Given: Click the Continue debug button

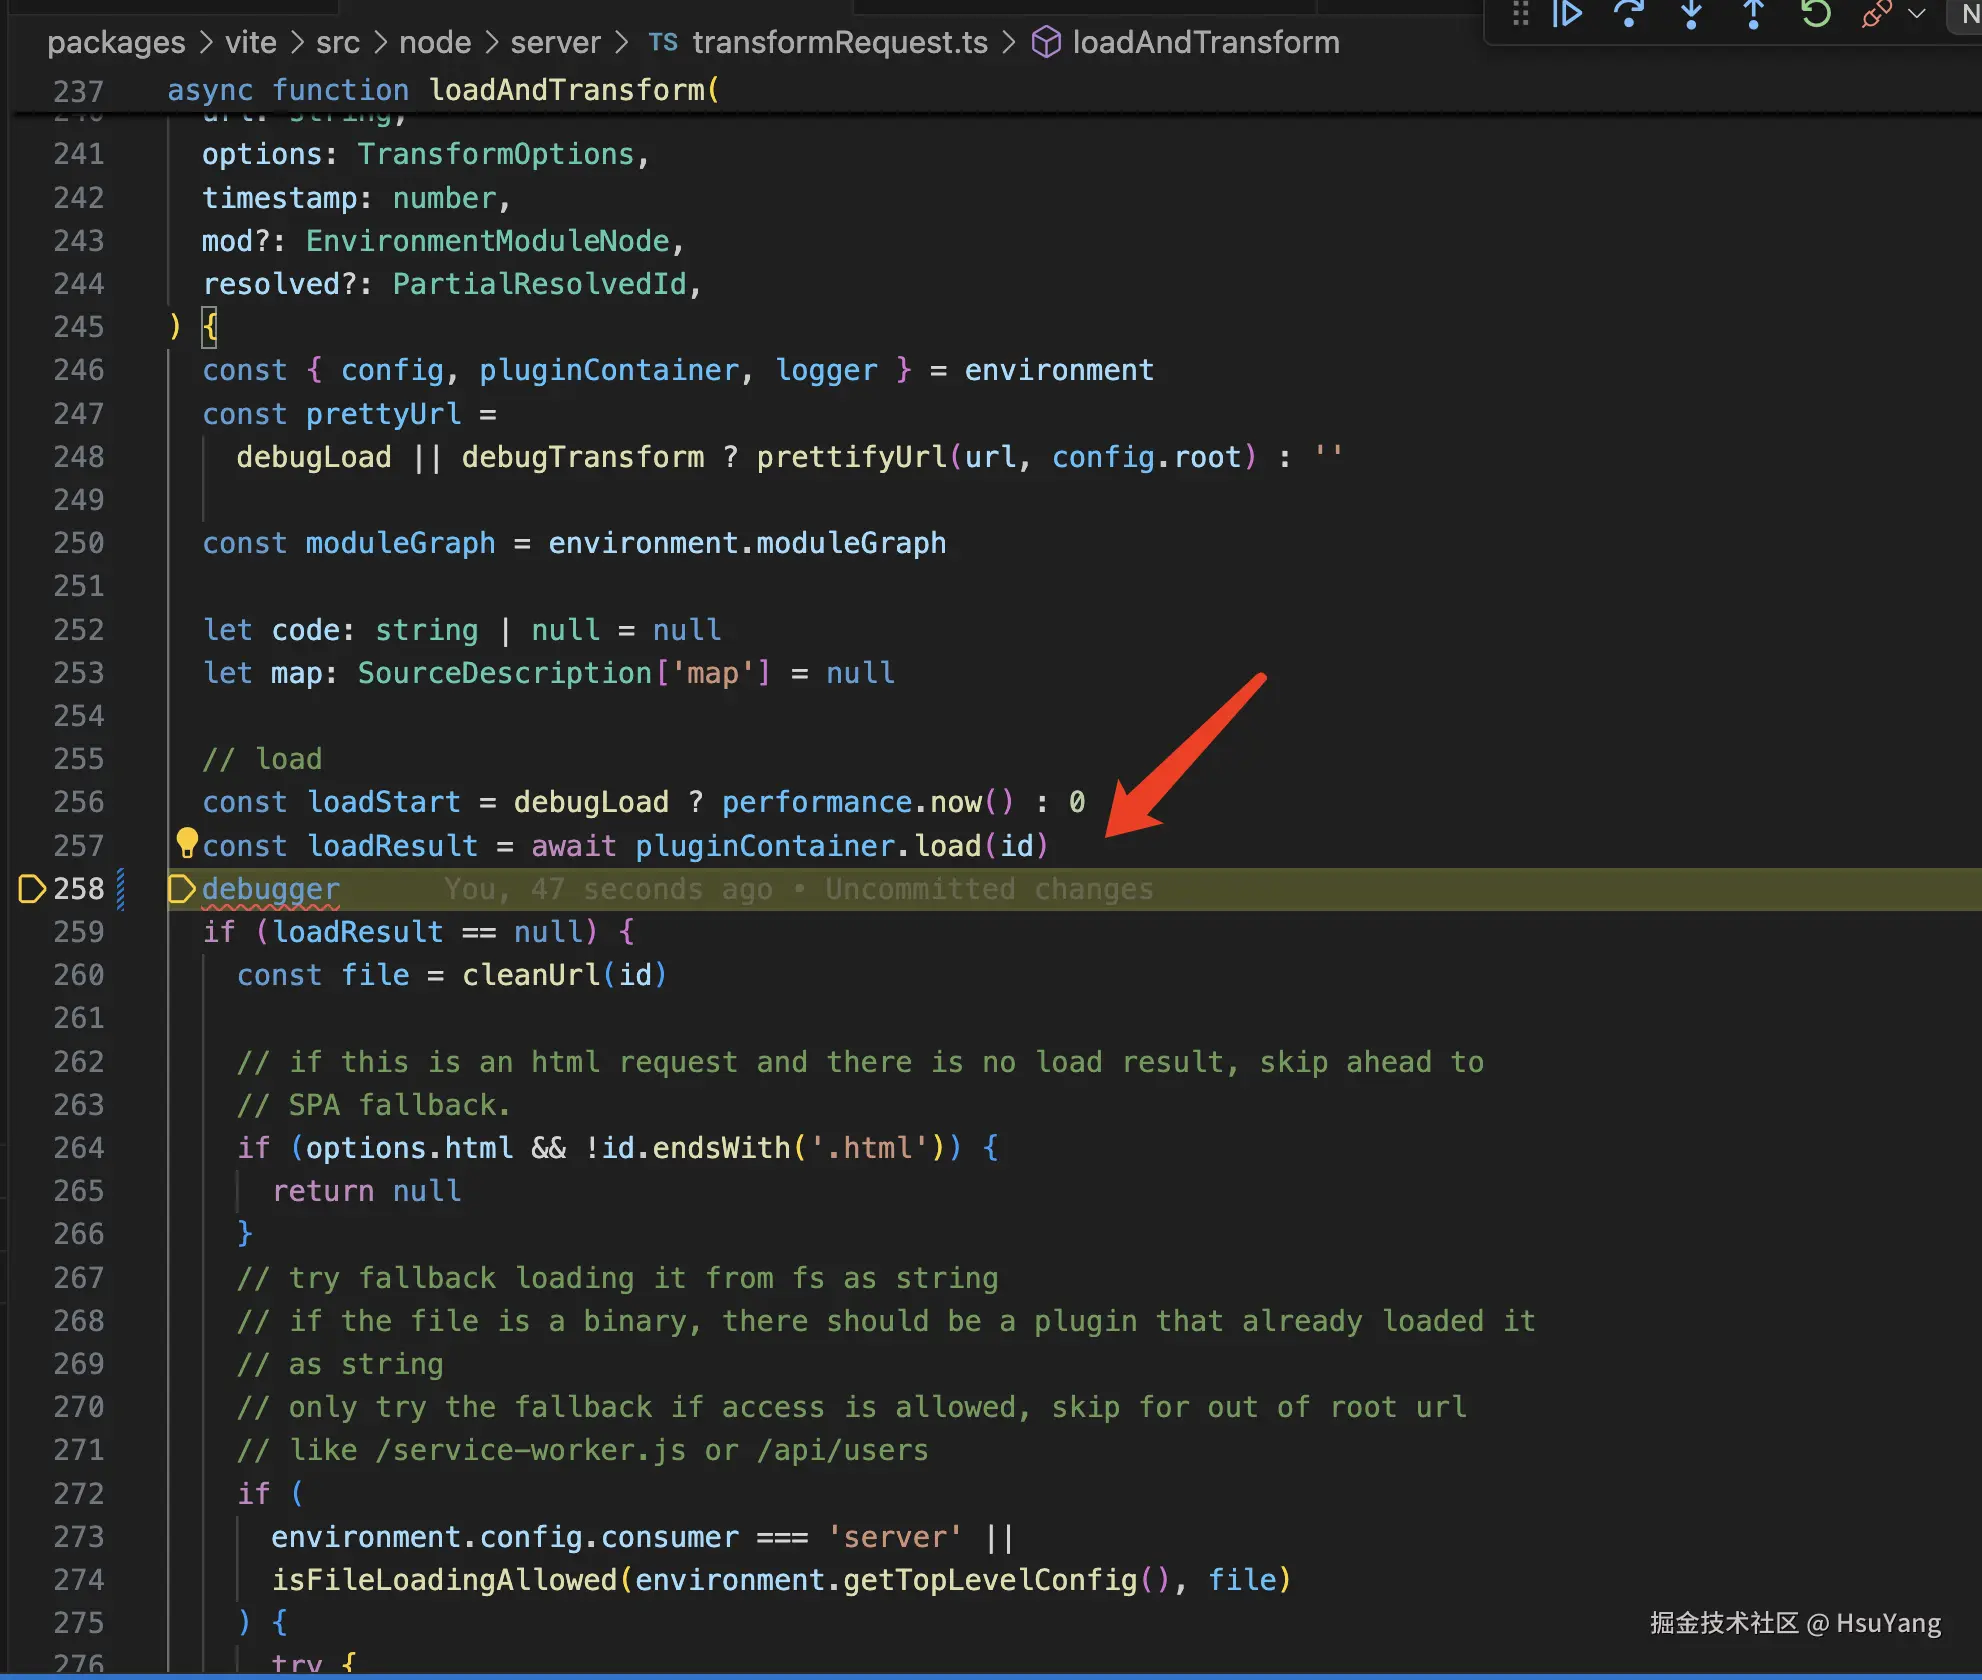Looking at the screenshot, I should (1567, 15).
